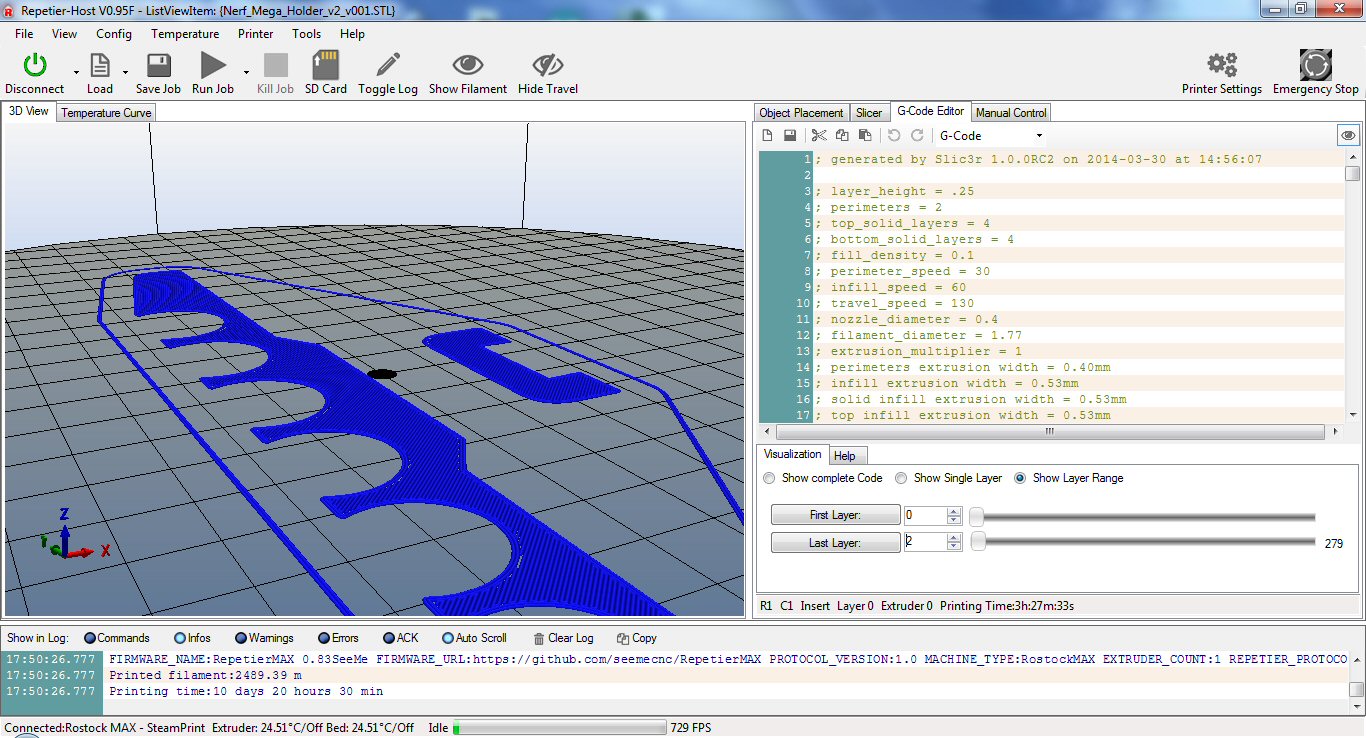Select Show complete Code option

pyautogui.click(x=769, y=478)
